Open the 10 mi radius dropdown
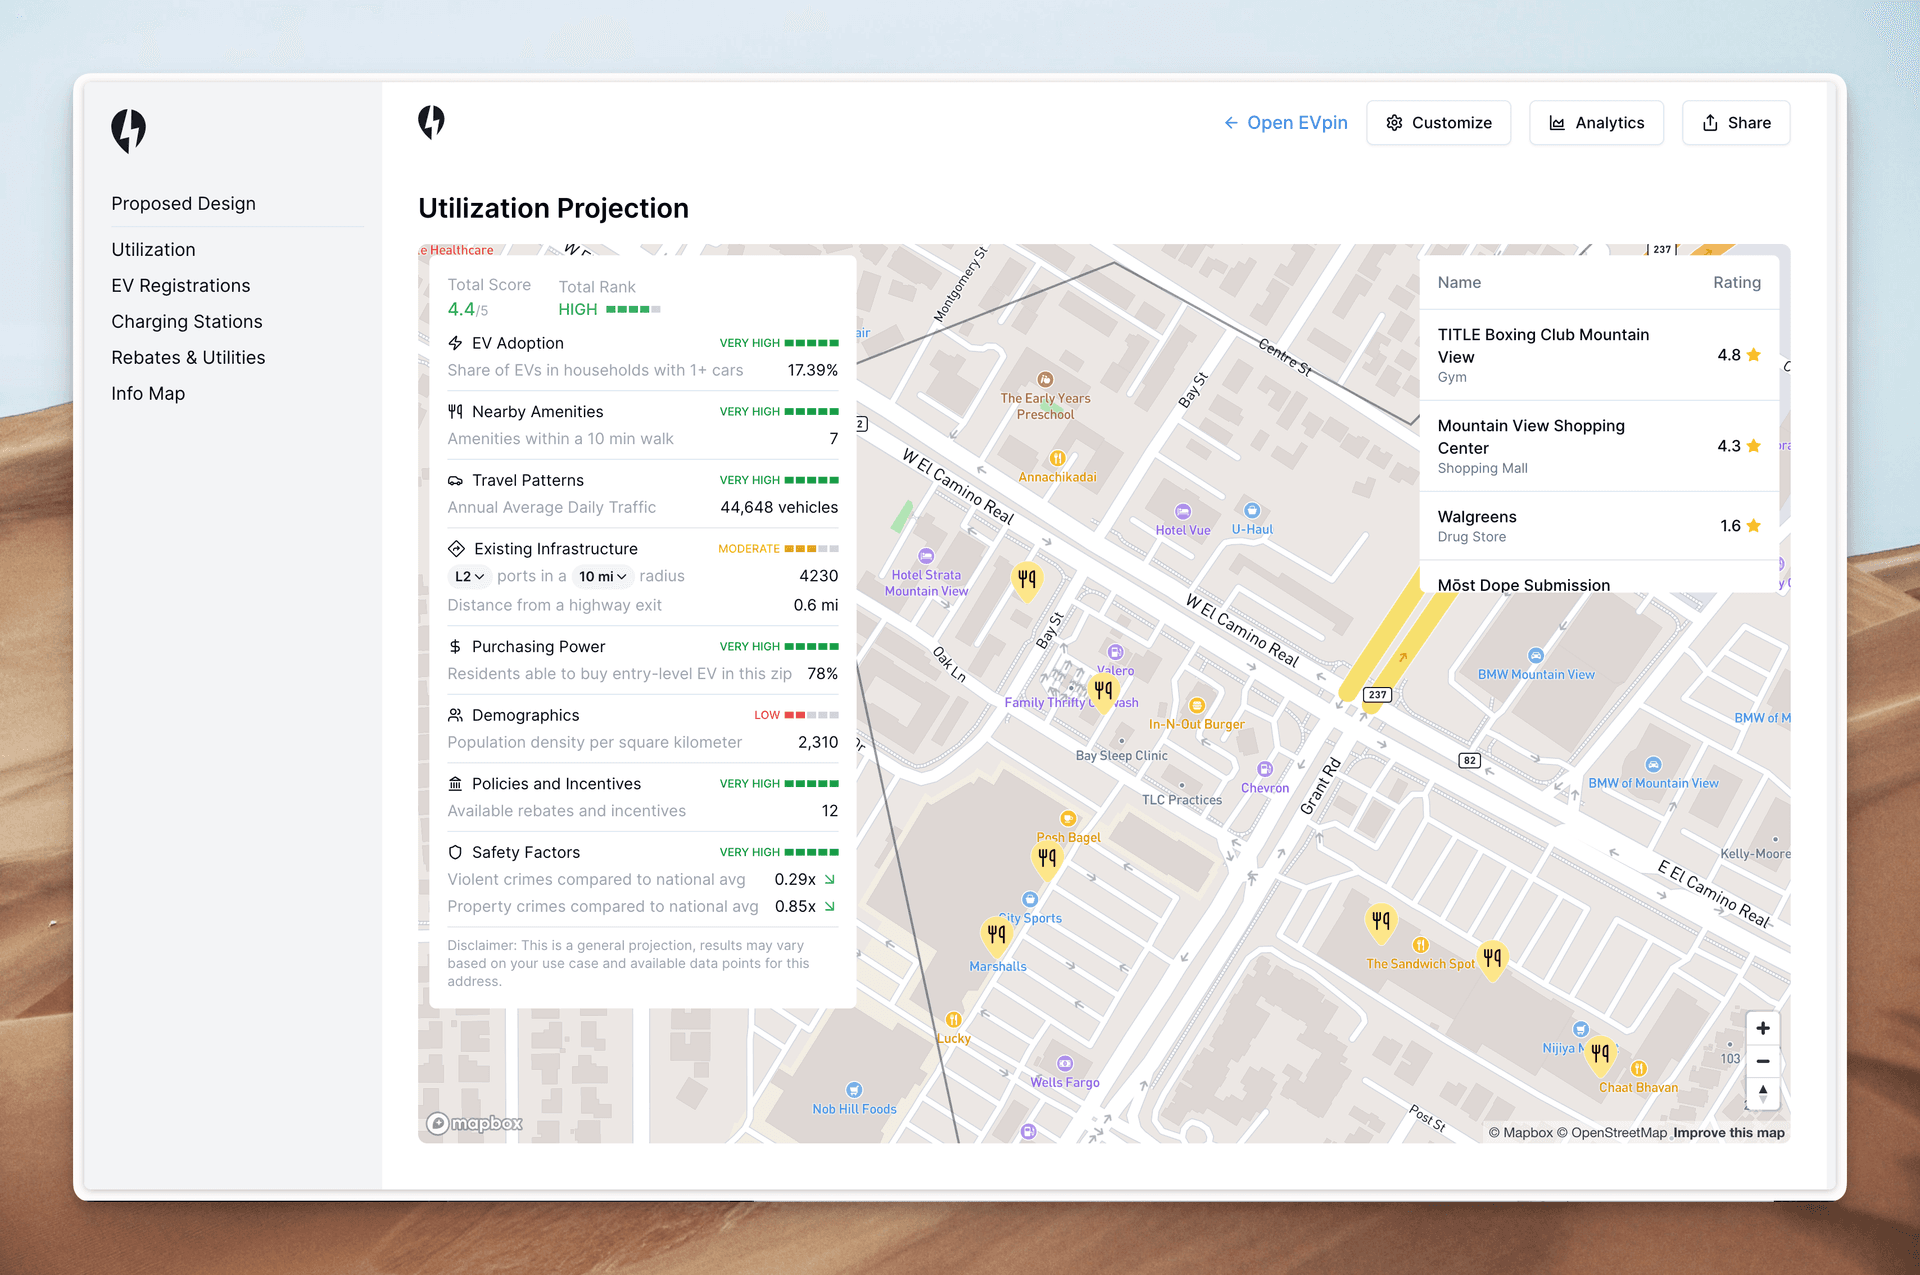The image size is (1920, 1275). 603,576
